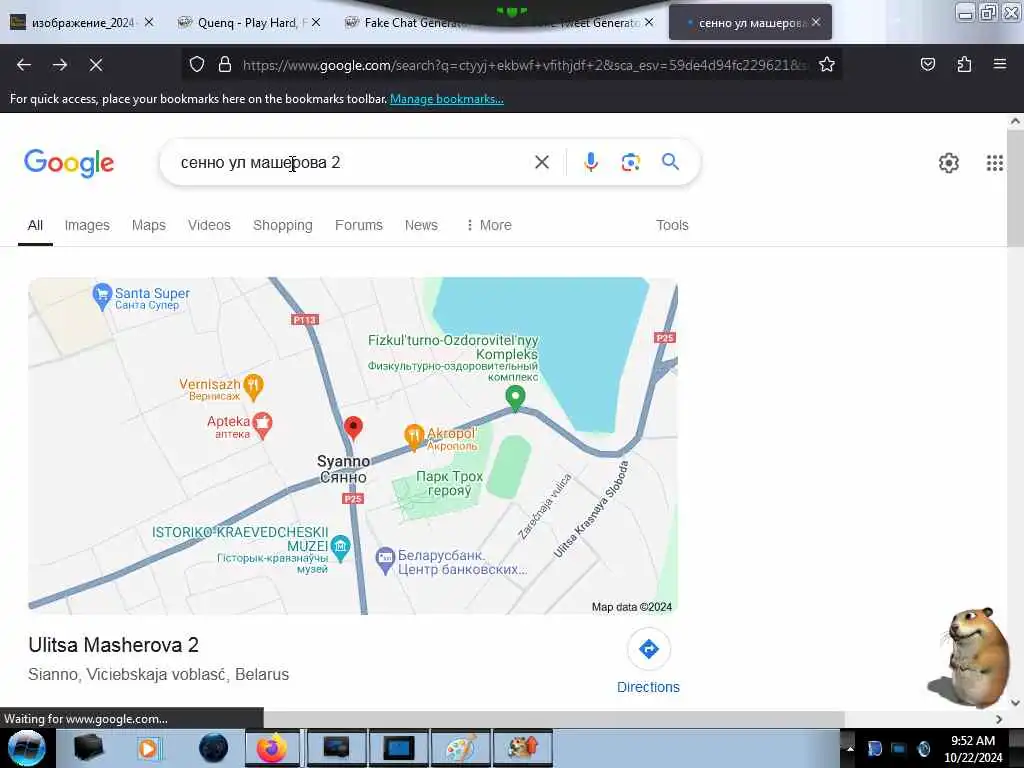
Task: Click the green Kompleks map pin
Action: tap(515, 398)
